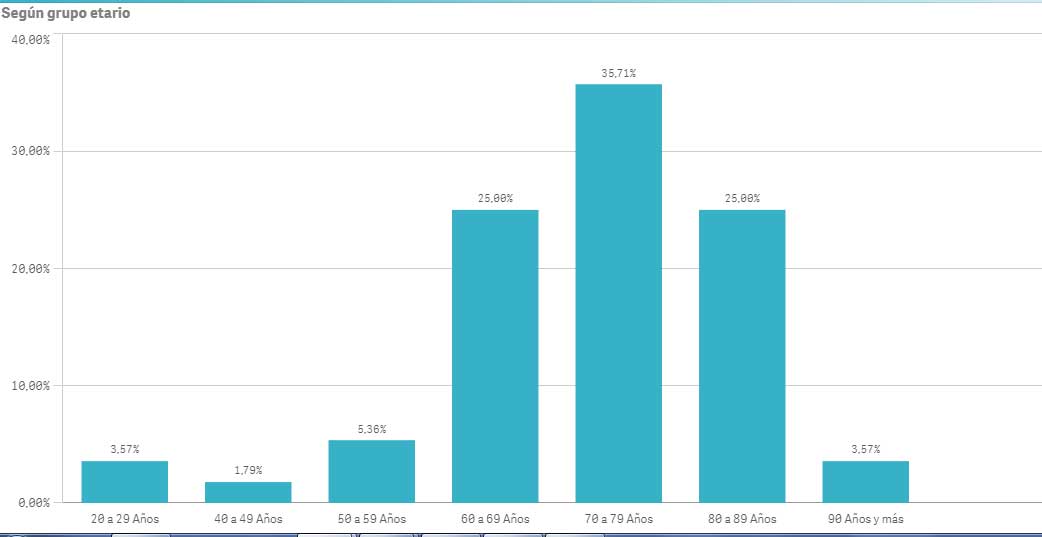This screenshot has width=1042, height=537.
Task: Click the '20 a 29 Años' axis label
Action: coord(125,519)
